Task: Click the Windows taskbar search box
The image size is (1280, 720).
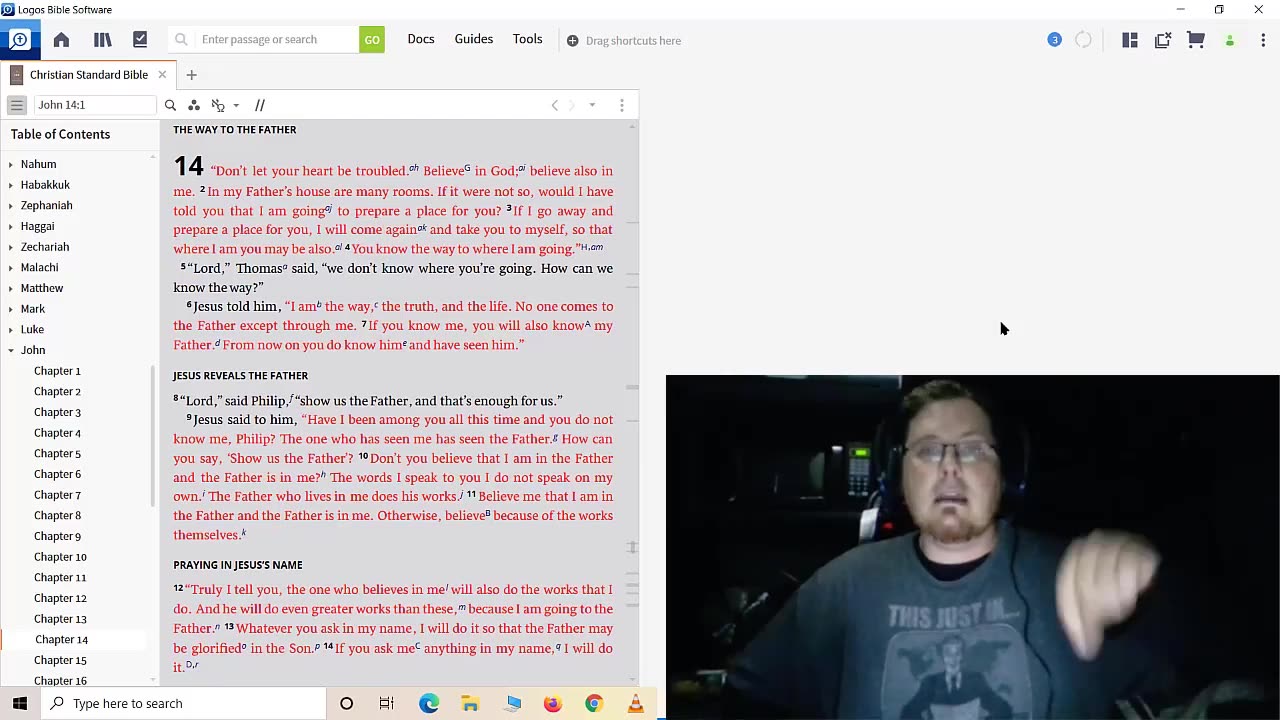Action: (184, 704)
